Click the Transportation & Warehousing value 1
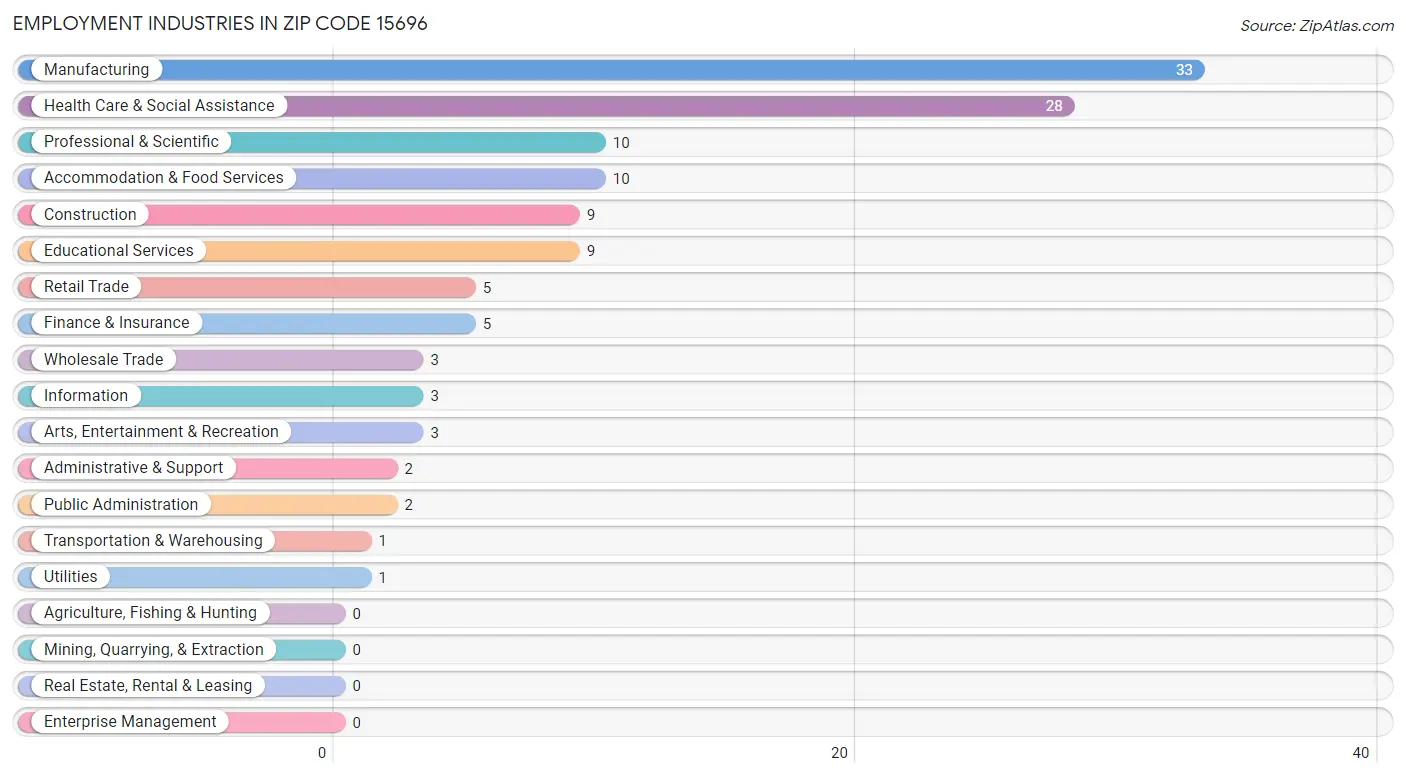The width and height of the screenshot is (1406, 777). coord(382,541)
